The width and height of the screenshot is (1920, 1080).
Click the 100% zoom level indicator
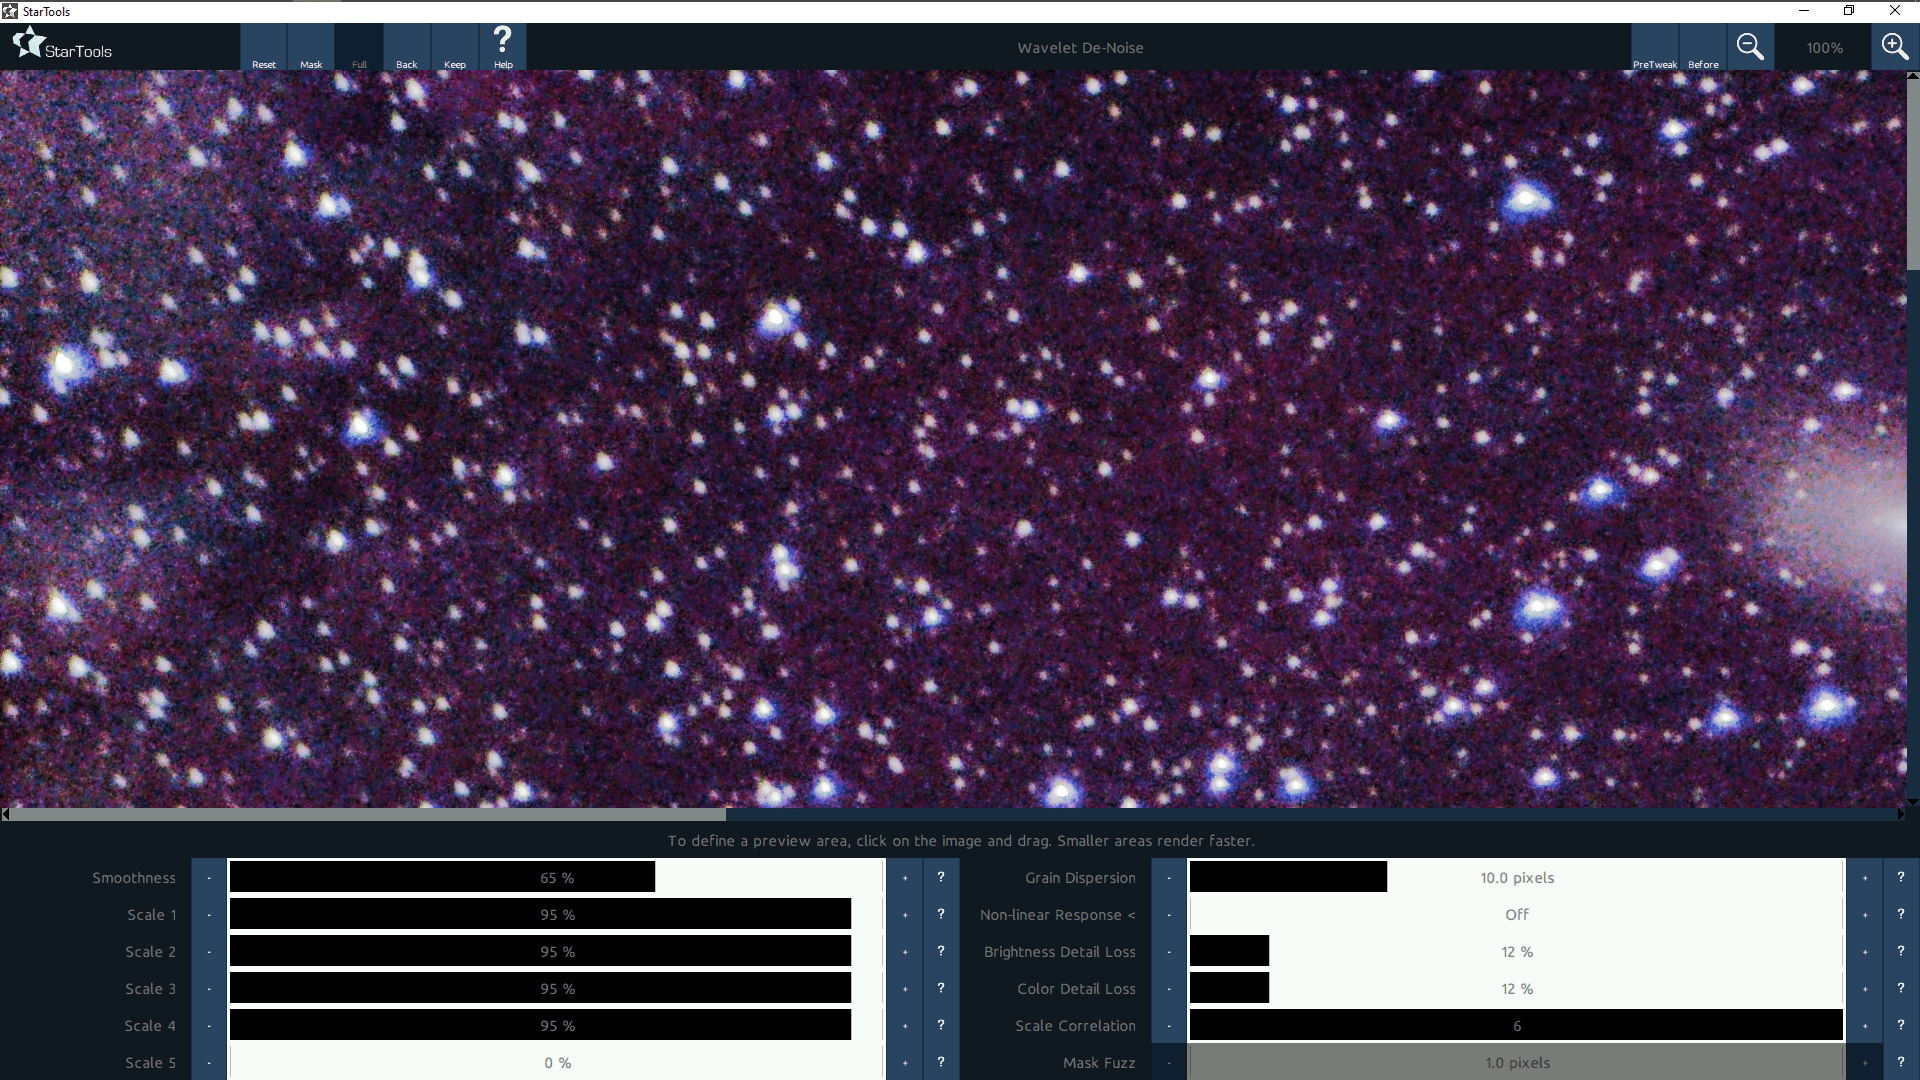[x=1824, y=48]
